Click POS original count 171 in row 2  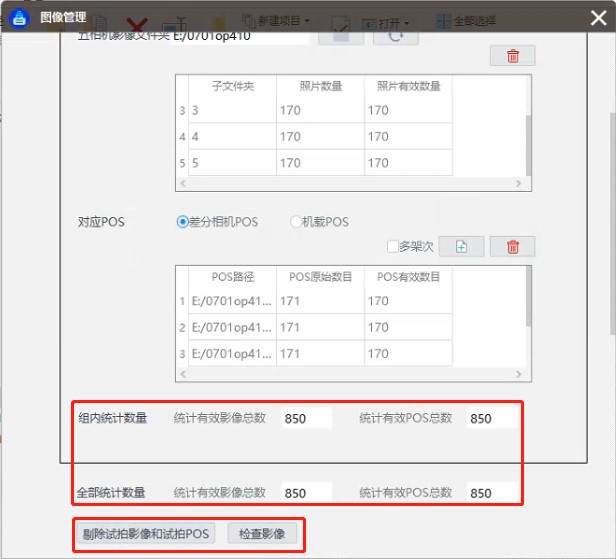pos(321,327)
